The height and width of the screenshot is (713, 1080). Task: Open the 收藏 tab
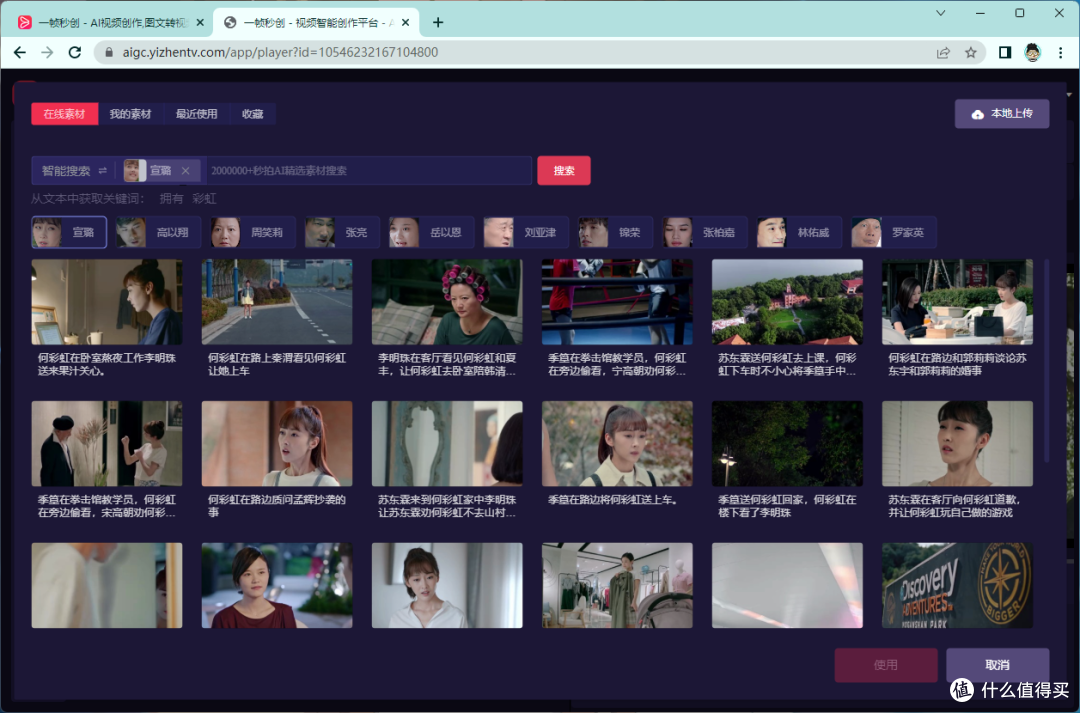click(252, 114)
